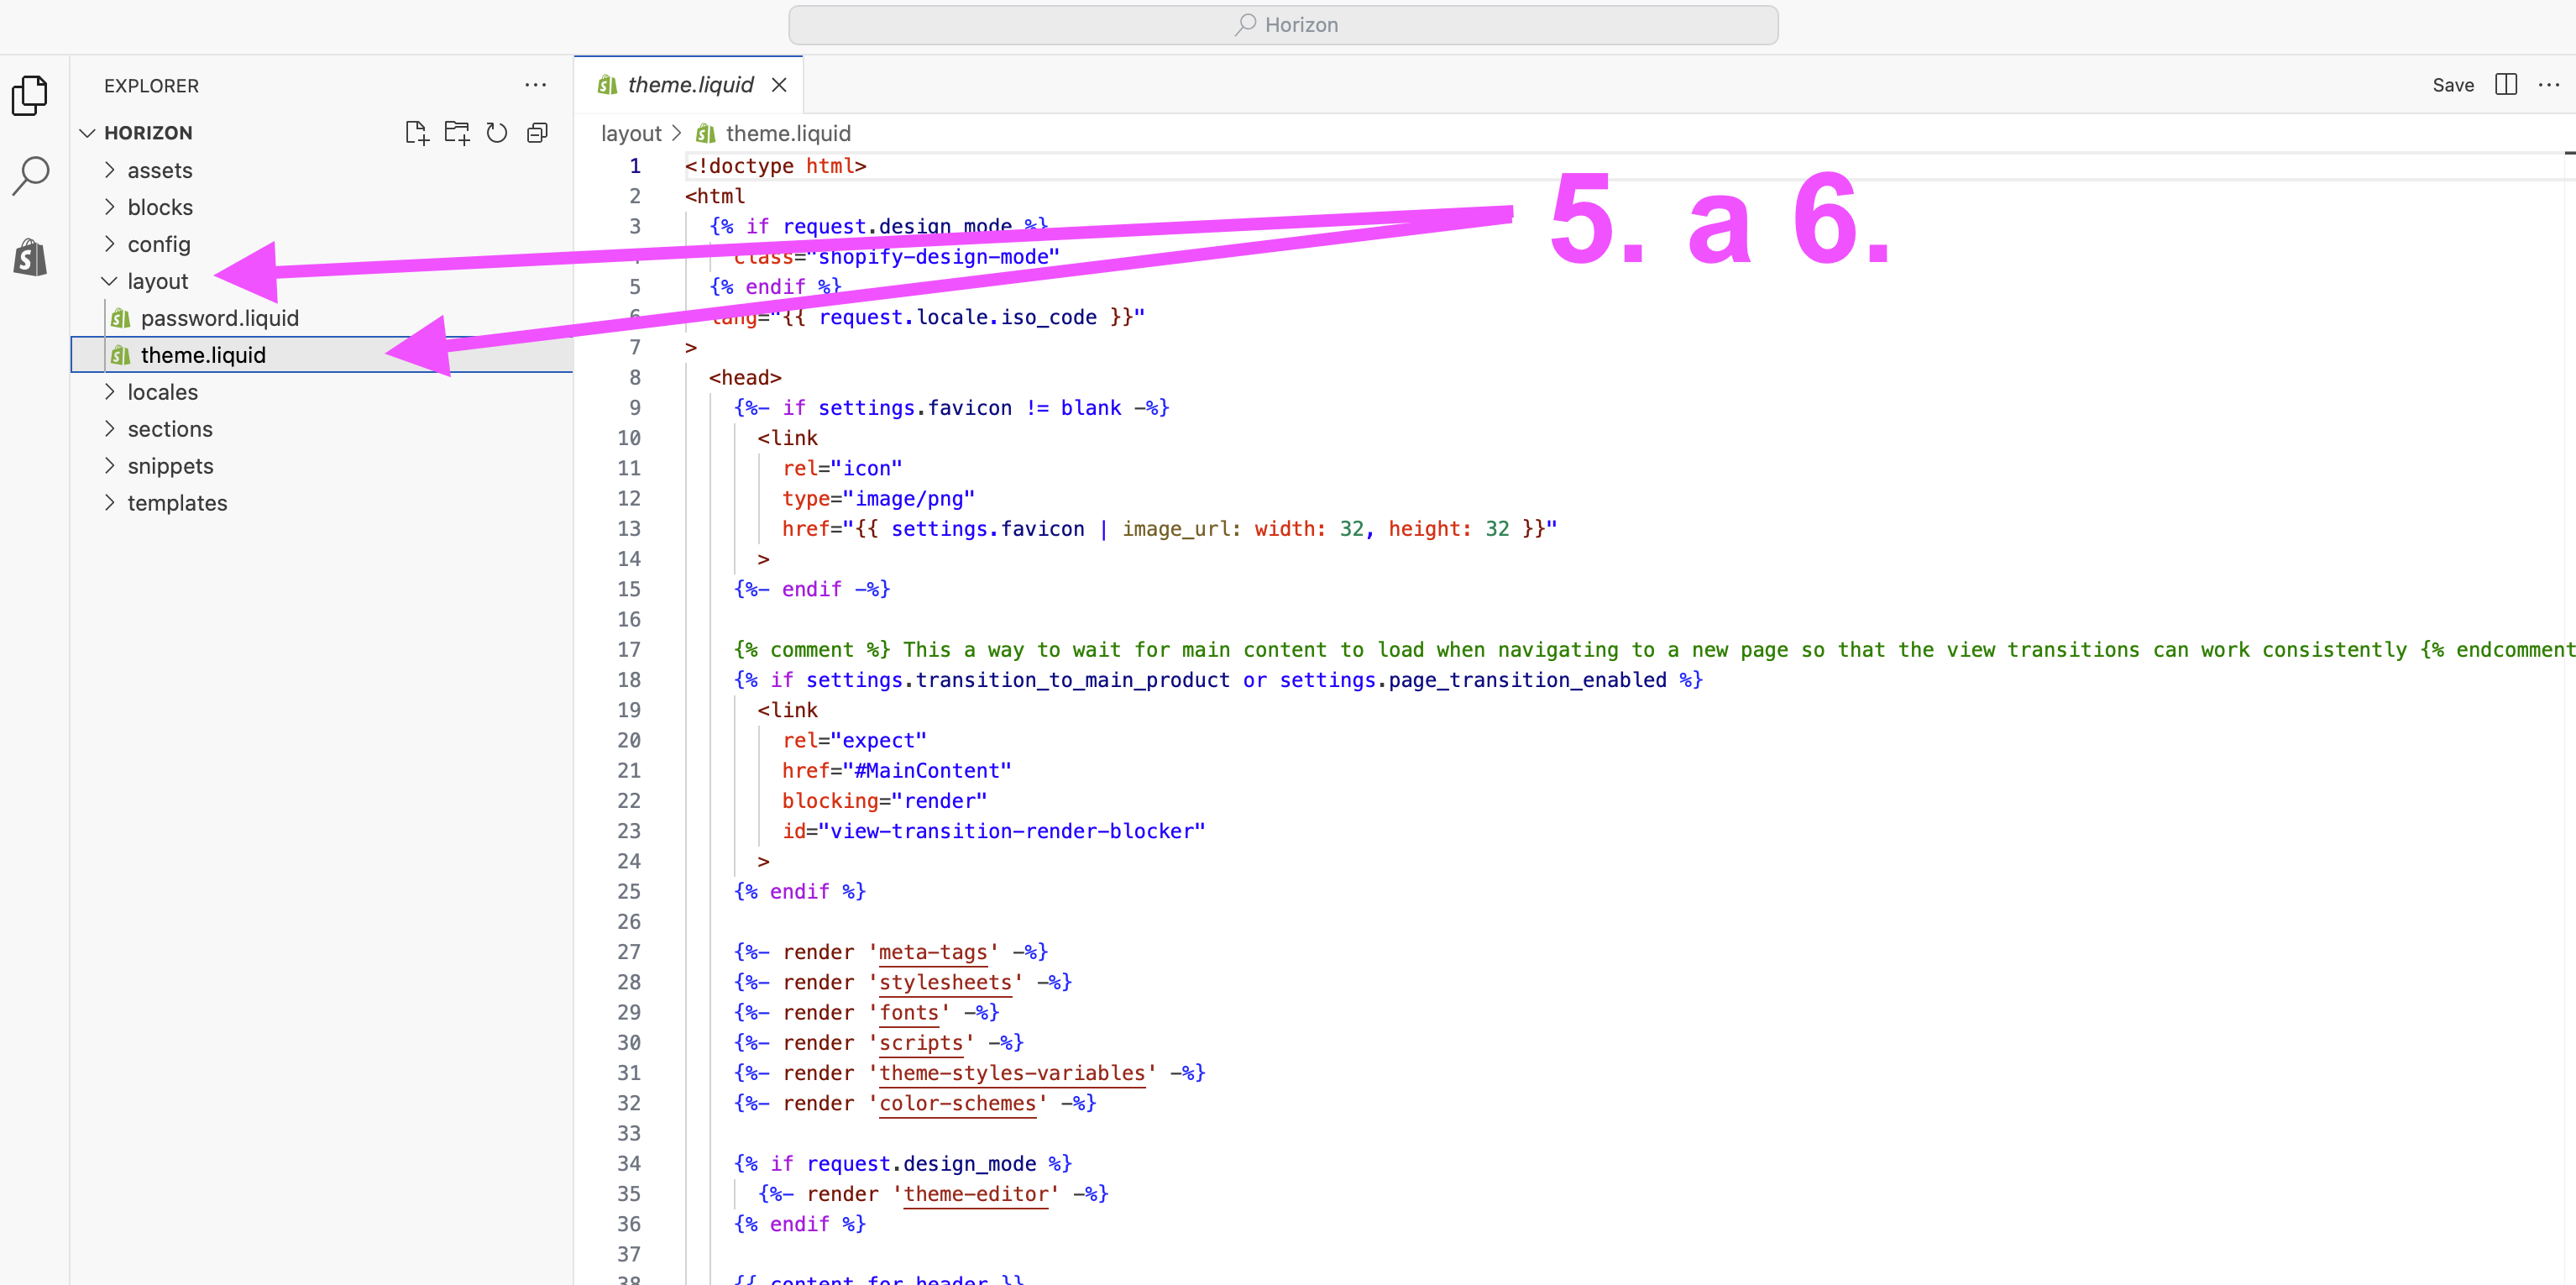Open the Explorer files icon in activity bar
Viewport: 2576px width, 1285px height.
coord(30,95)
